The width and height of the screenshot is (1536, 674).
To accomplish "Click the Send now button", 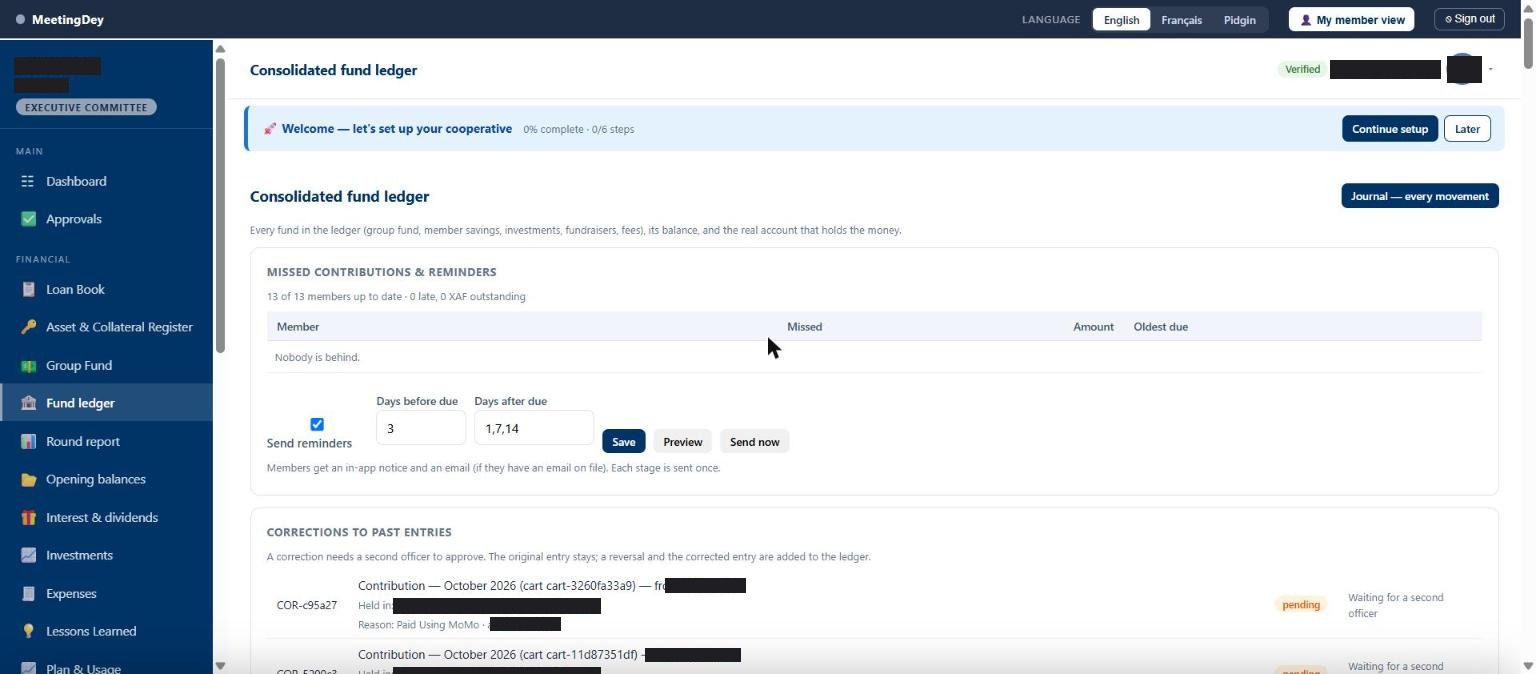I will tap(754, 442).
